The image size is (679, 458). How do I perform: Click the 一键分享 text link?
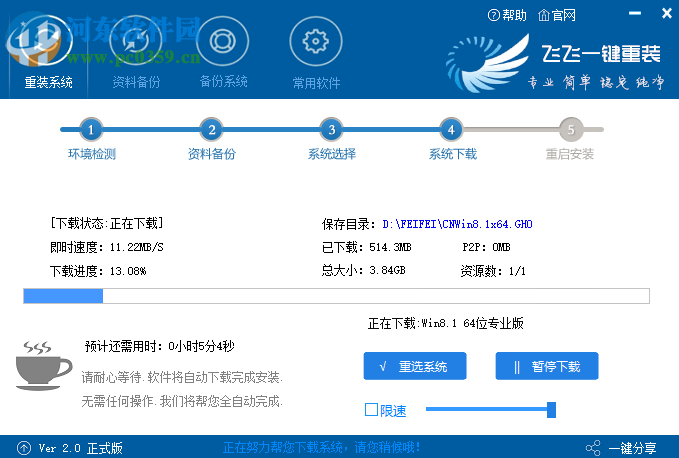coord(633,448)
